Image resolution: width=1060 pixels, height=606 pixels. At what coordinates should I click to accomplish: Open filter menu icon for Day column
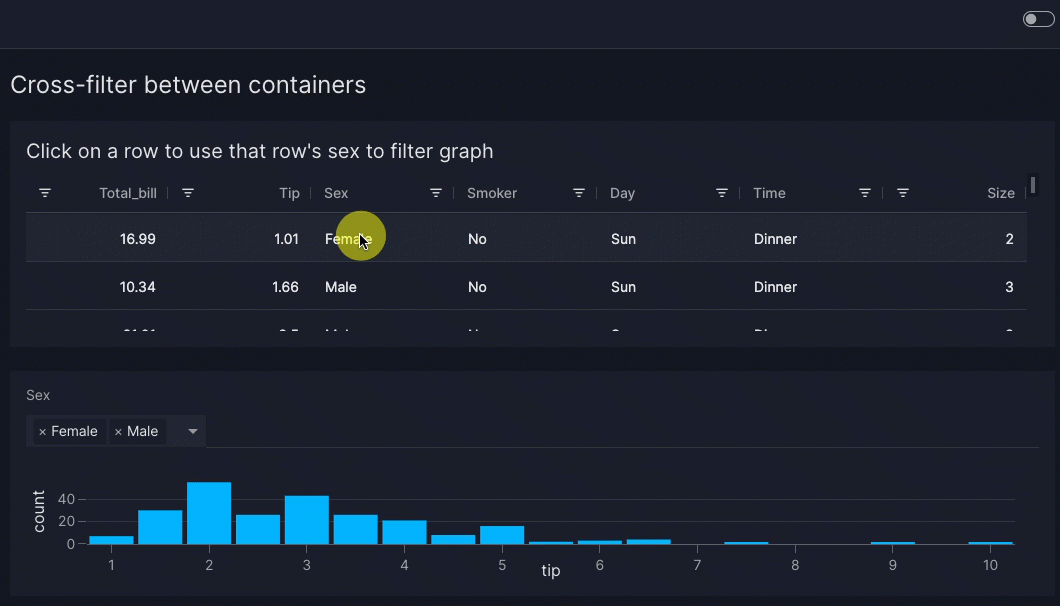tap(722, 193)
